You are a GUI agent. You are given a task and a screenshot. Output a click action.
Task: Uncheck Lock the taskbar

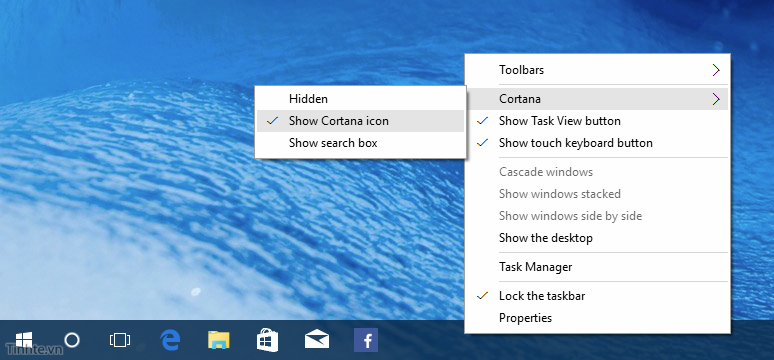[597, 296]
